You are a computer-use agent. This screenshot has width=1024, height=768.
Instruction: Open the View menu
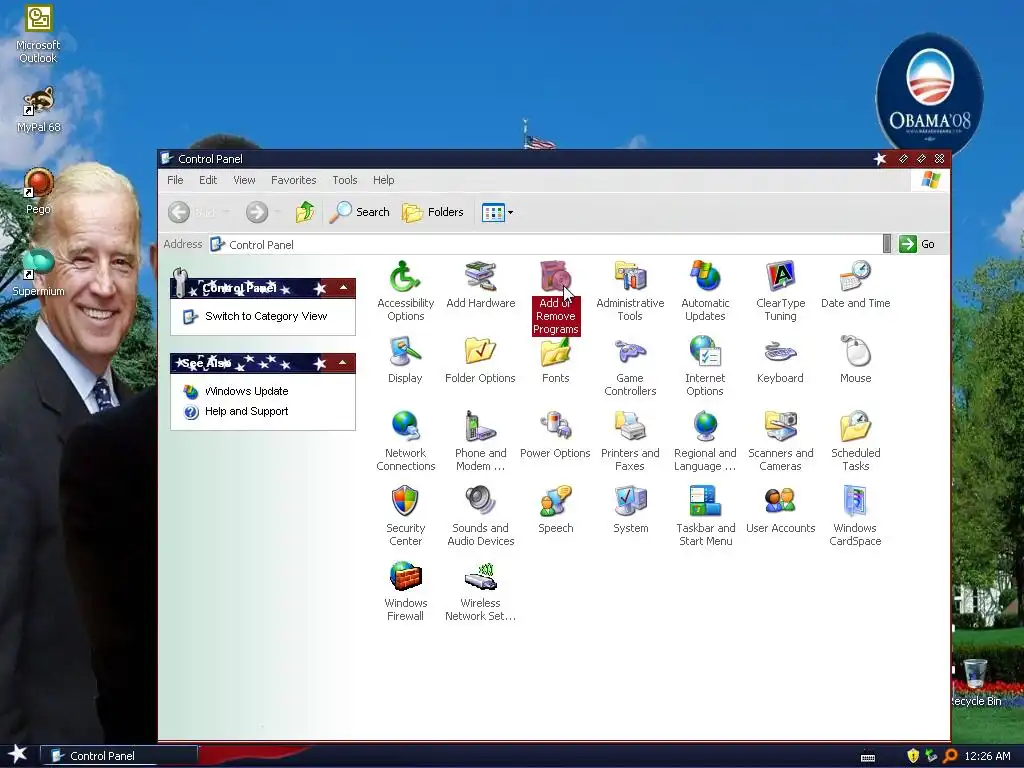(x=244, y=180)
